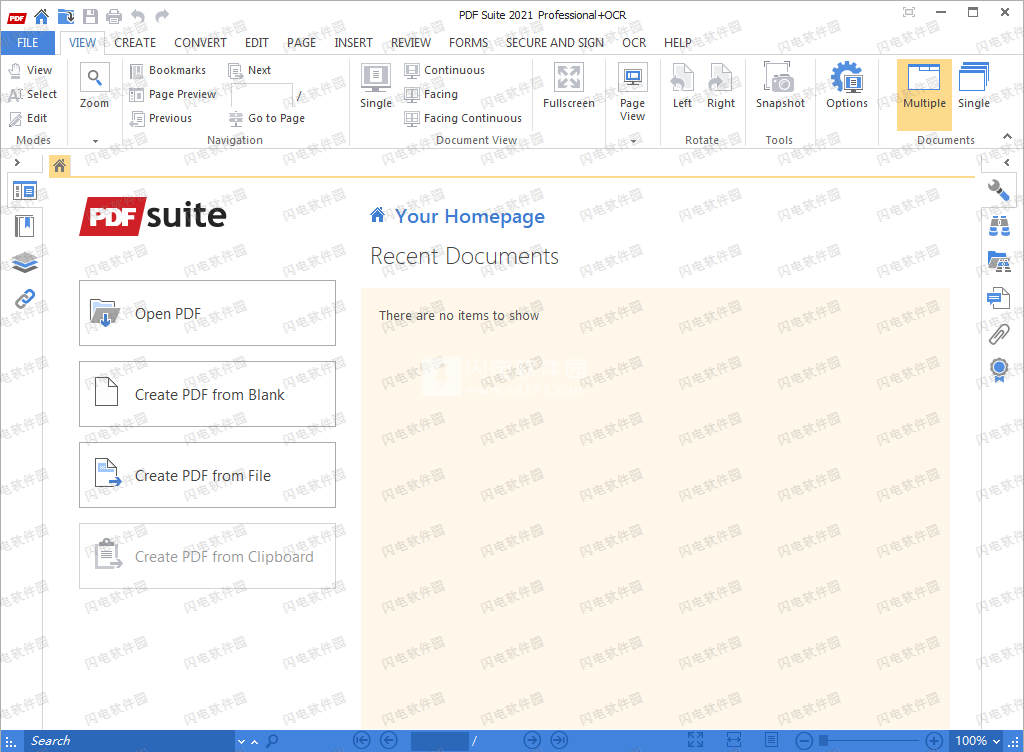Open the links sidebar icon

pos(25,299)
